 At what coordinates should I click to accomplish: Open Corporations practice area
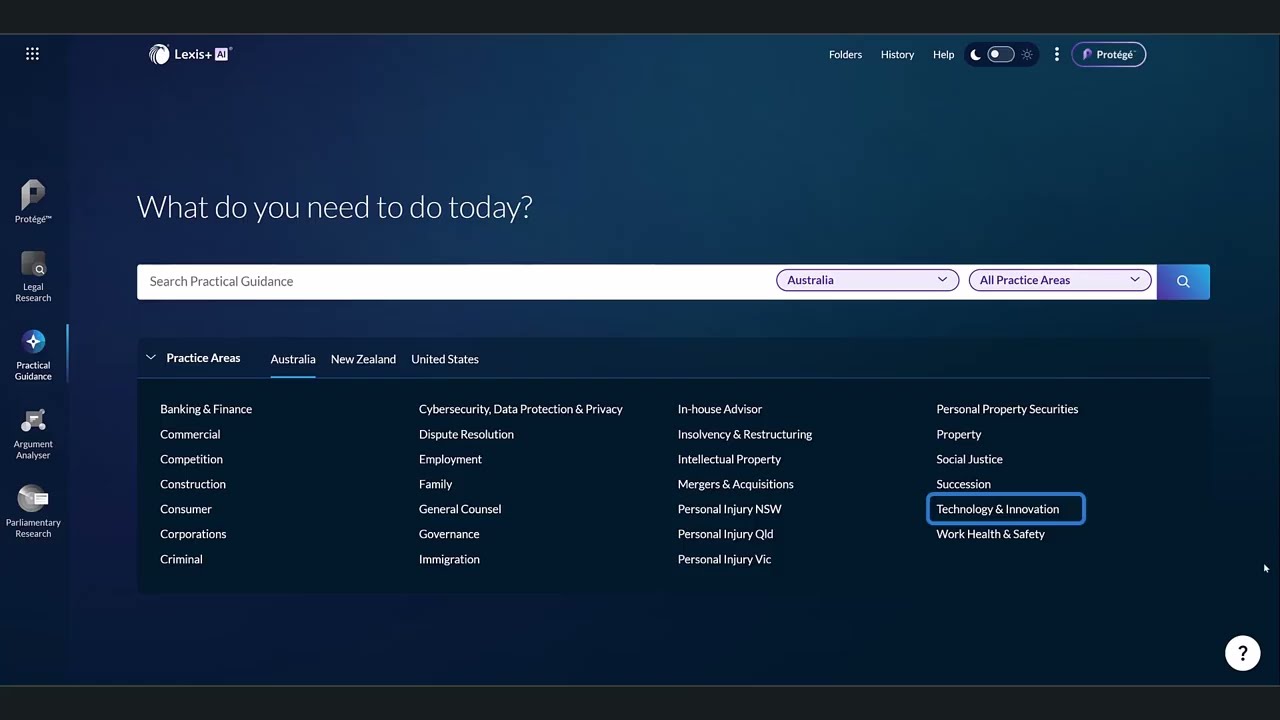click(x=193, y=534)
